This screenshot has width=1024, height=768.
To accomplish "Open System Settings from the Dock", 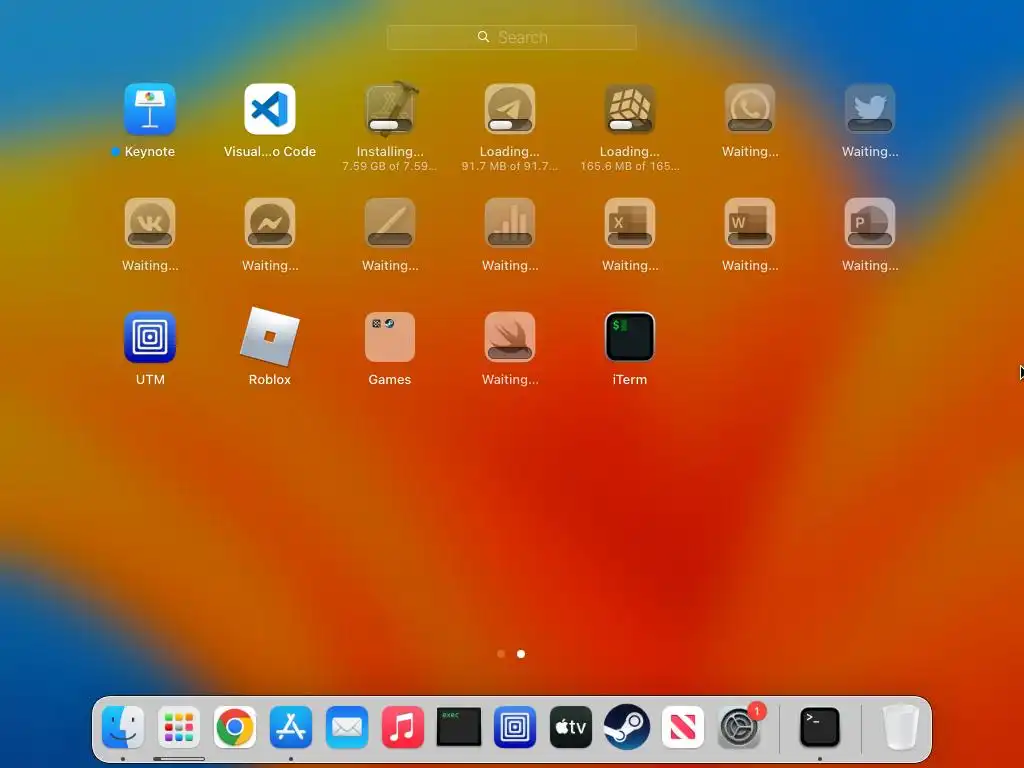I will 739,727.
